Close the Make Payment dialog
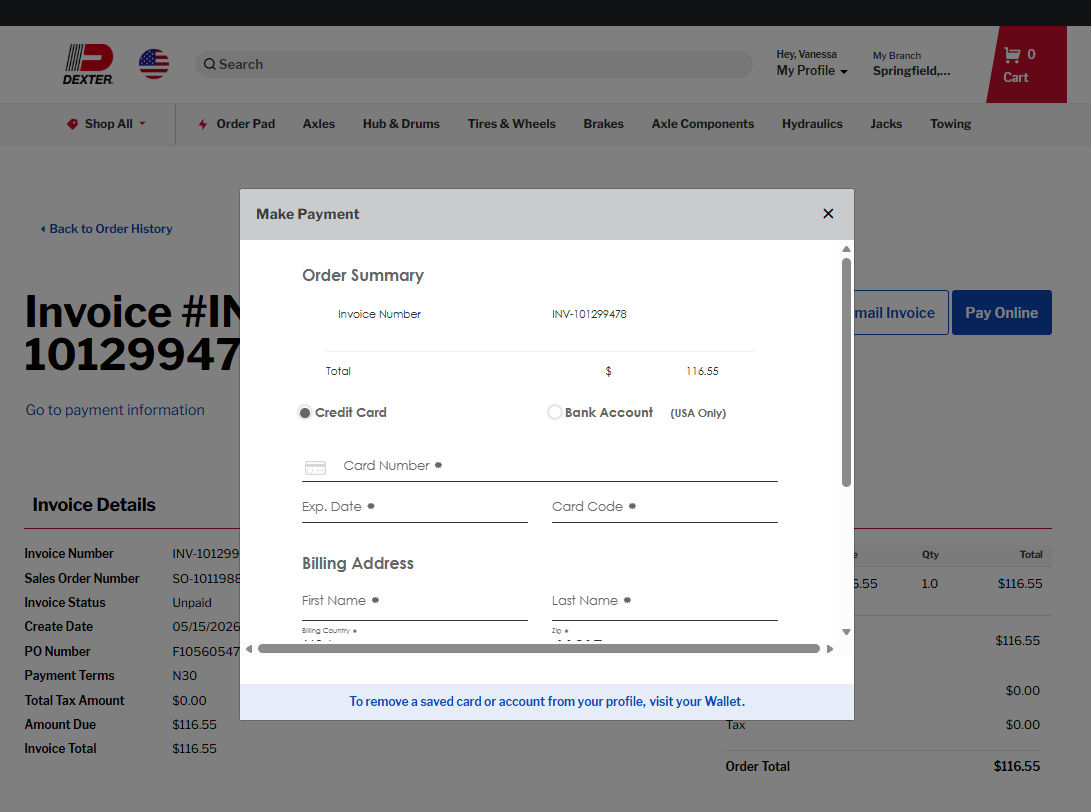1091x812 pixels. [828, 214]
